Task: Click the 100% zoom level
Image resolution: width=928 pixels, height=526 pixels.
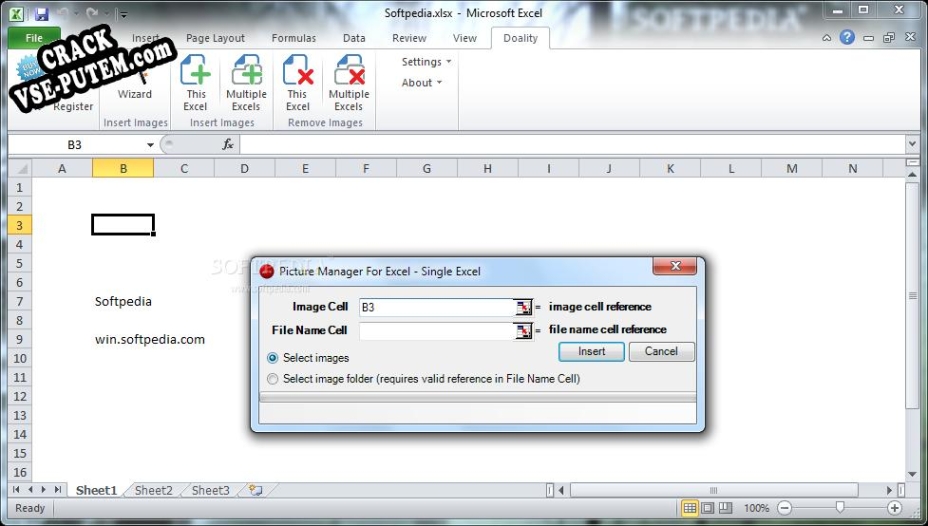Action: pos(756,508)
